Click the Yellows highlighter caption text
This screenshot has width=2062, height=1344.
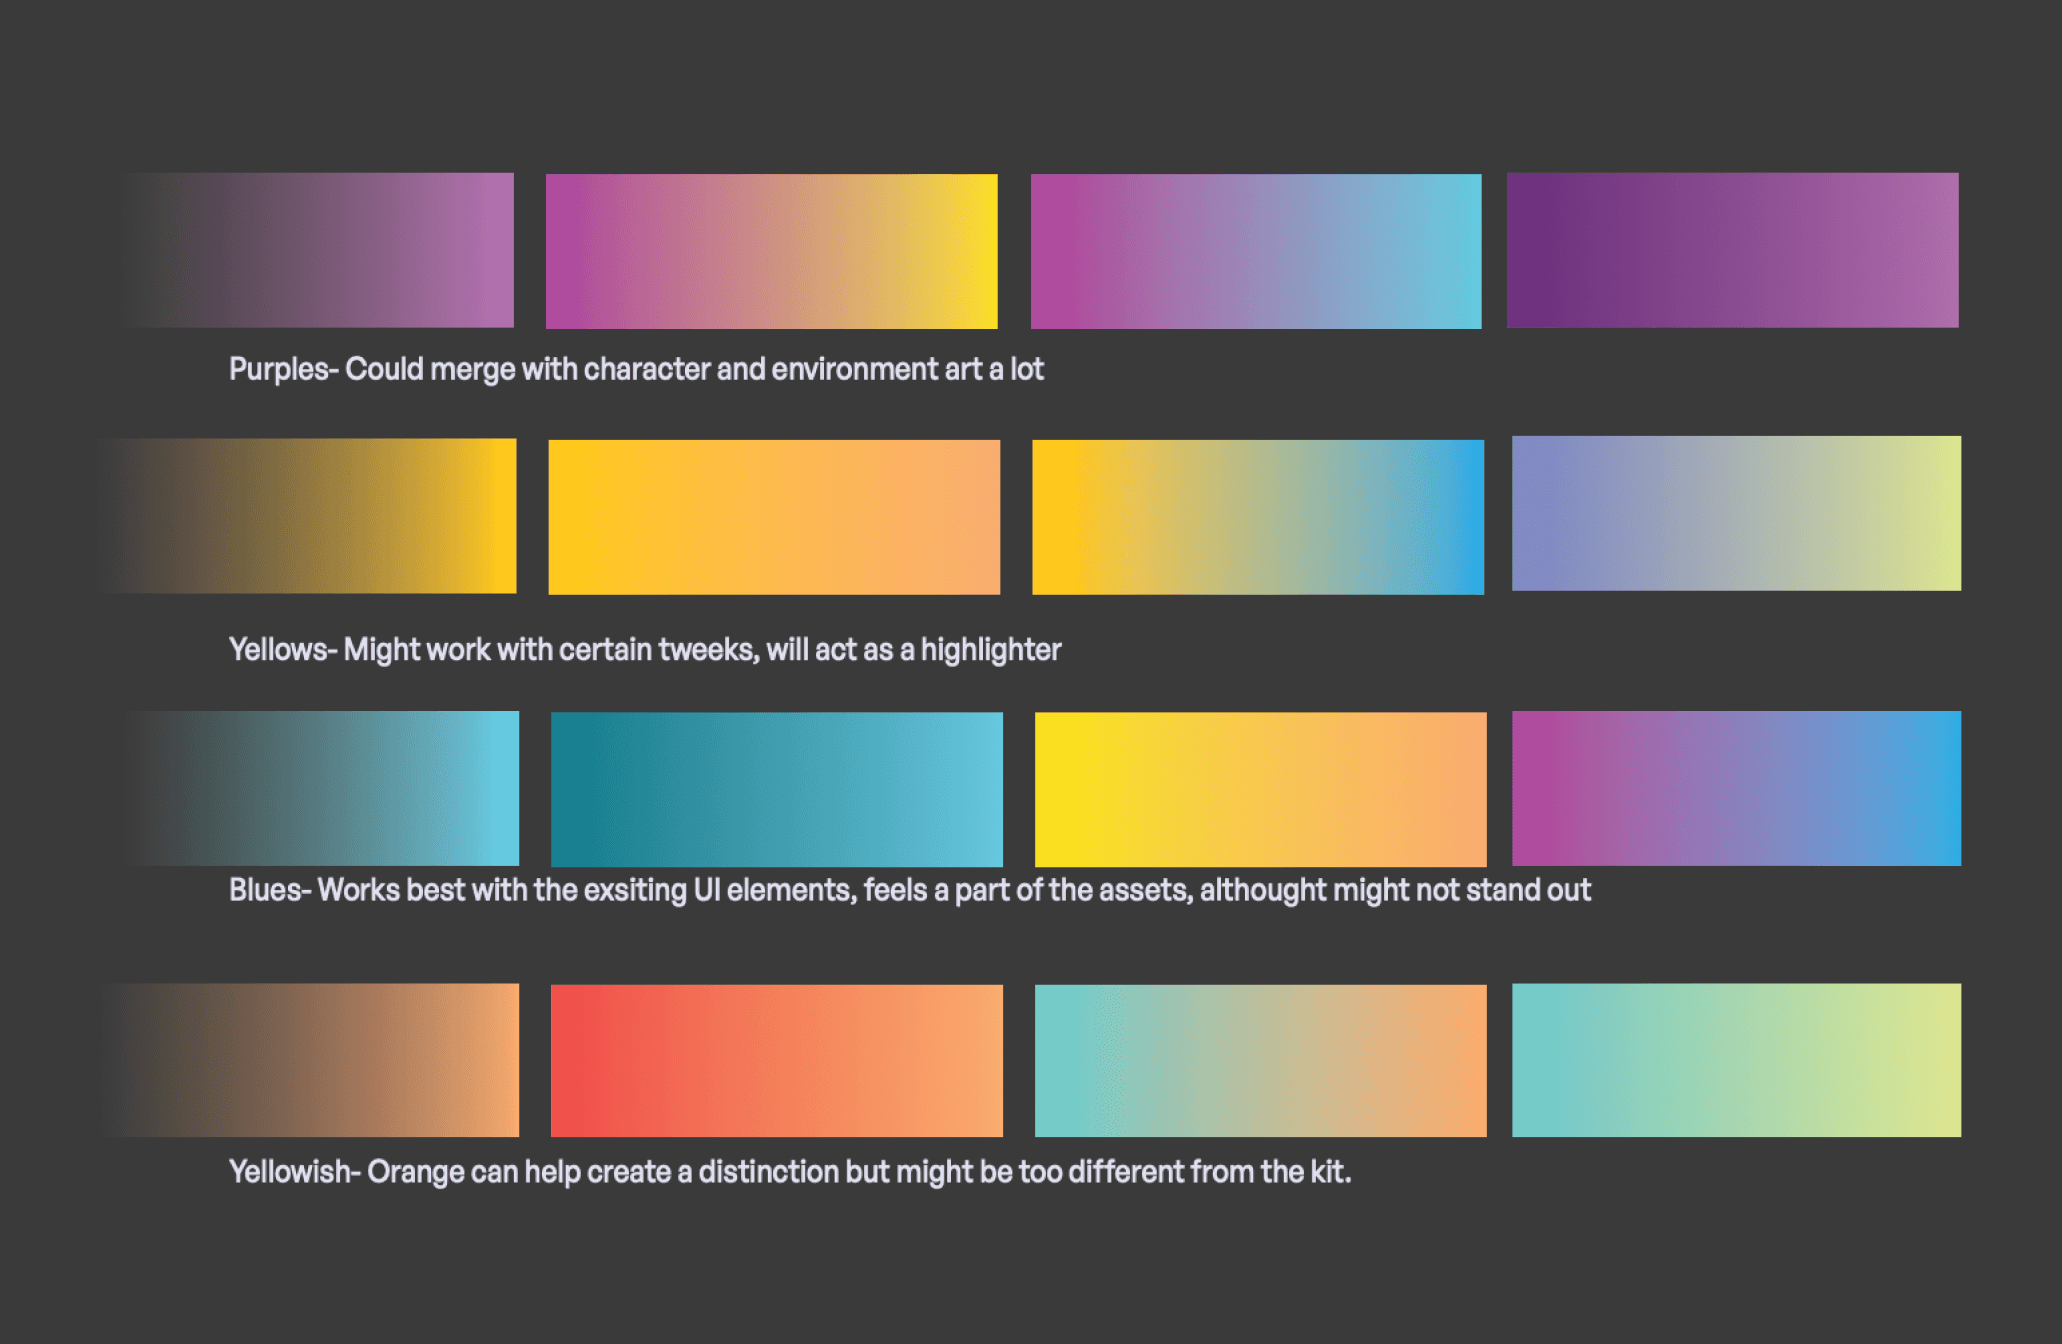click(x=645, y=650)
